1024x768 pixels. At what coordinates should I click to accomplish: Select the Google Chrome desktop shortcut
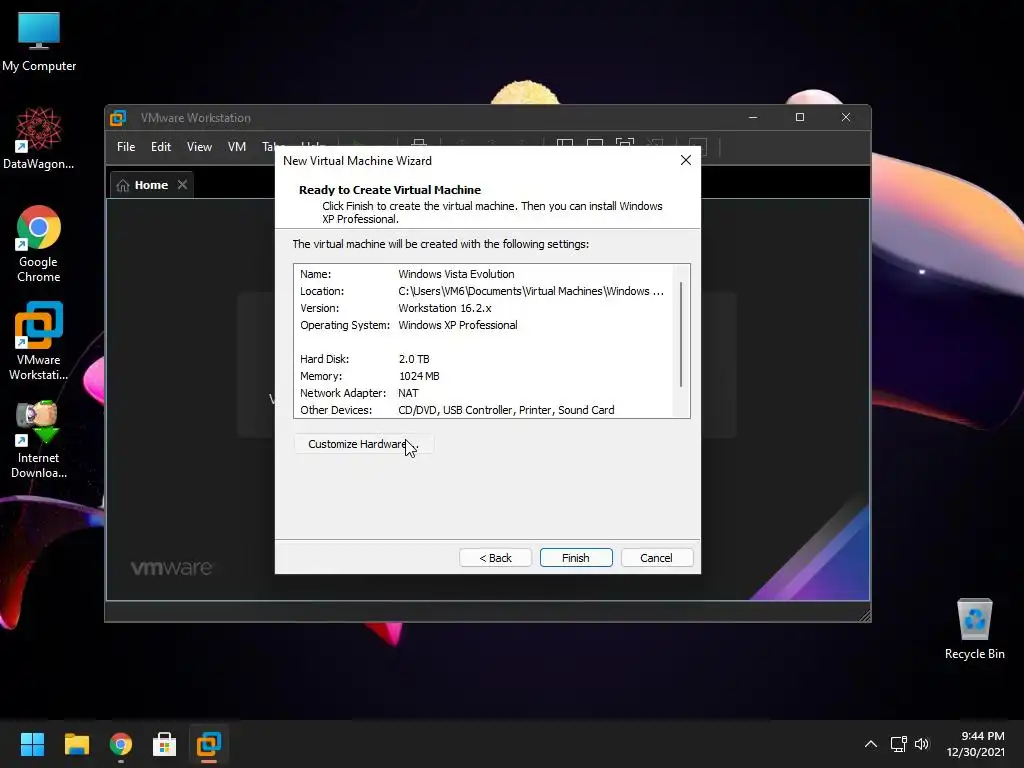pos(39,244)
